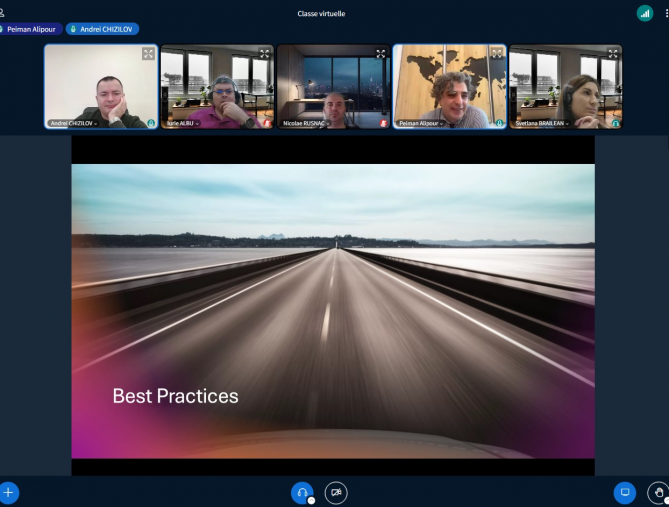Make Andrei CHIZILOV's webcam tile fullscreen

tap(148, 54)
